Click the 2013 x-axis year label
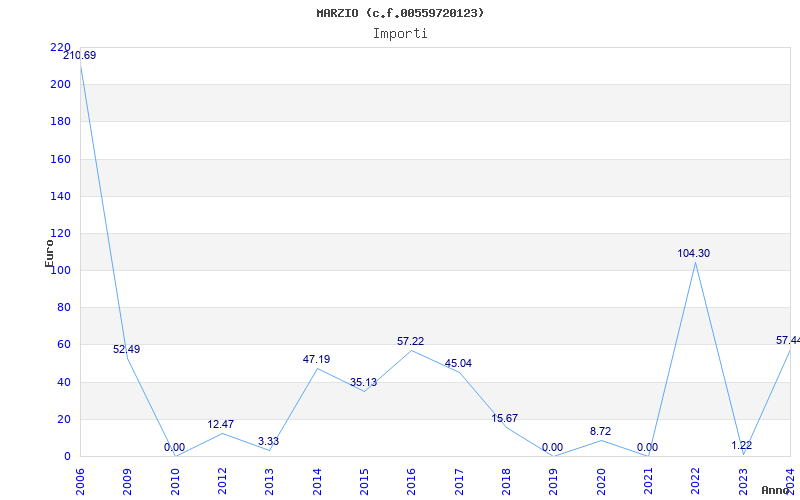800x500 pixels. [x=269, y=482]
